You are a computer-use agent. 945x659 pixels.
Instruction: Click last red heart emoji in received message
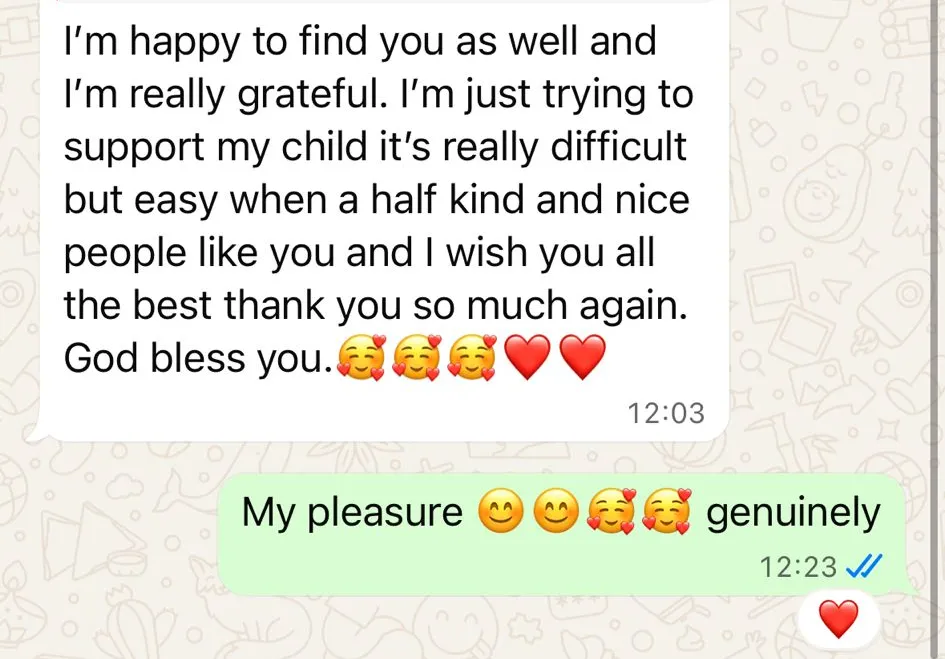(583, 358)
